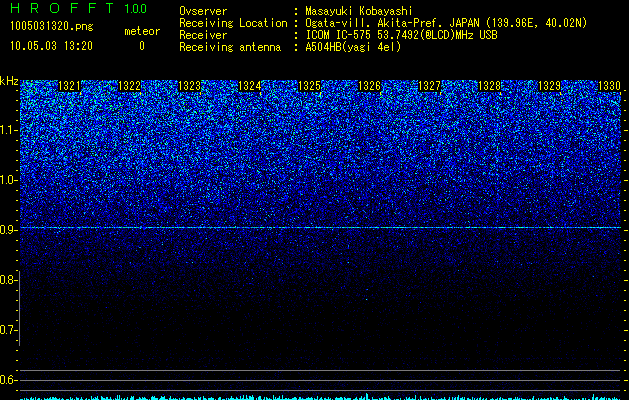Click the 1321 time marker
The height and width of the screenshot is (400, 629).
[69, 86]
